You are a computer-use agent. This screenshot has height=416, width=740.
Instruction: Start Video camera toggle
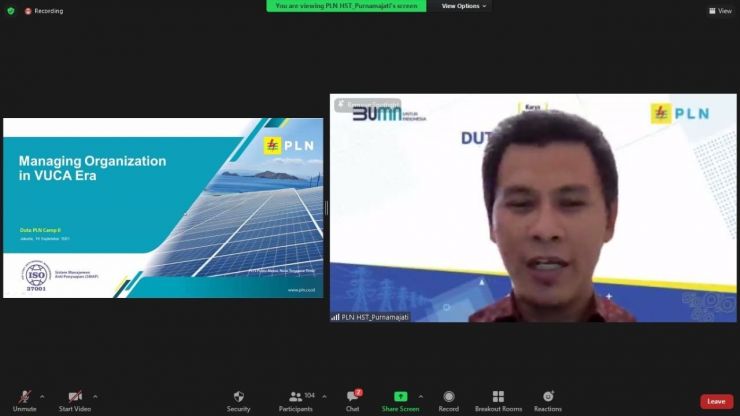pyautogui.click(x=75, y=401)
